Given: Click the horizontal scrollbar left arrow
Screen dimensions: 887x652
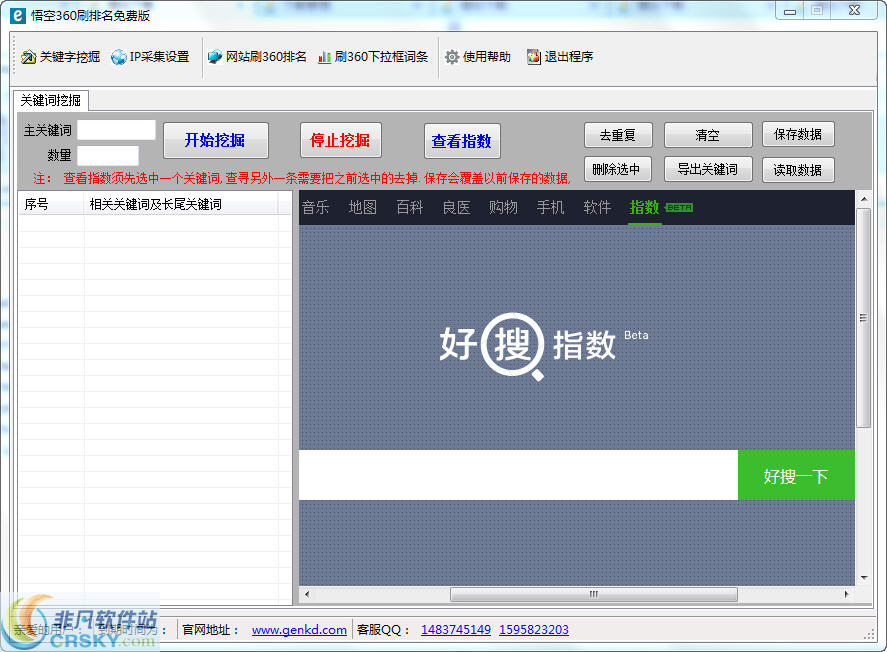Looking at the screenshot, I should coord(307,594).
